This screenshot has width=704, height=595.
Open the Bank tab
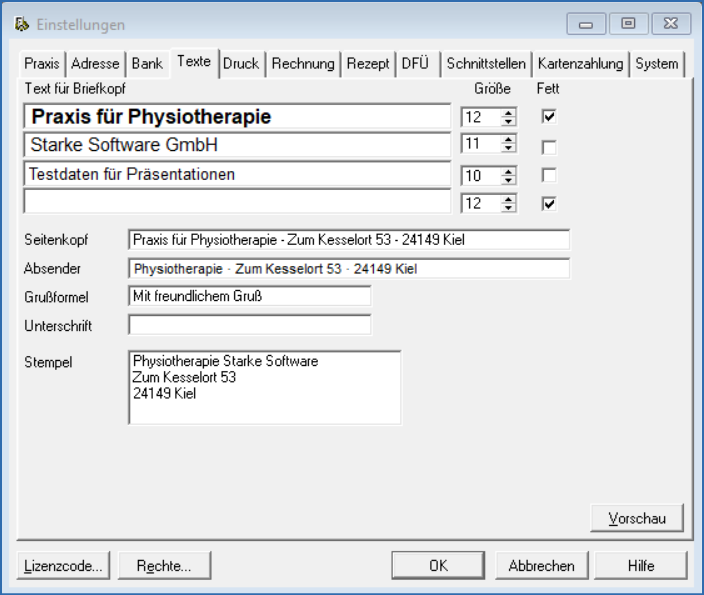tap(147, 64)
